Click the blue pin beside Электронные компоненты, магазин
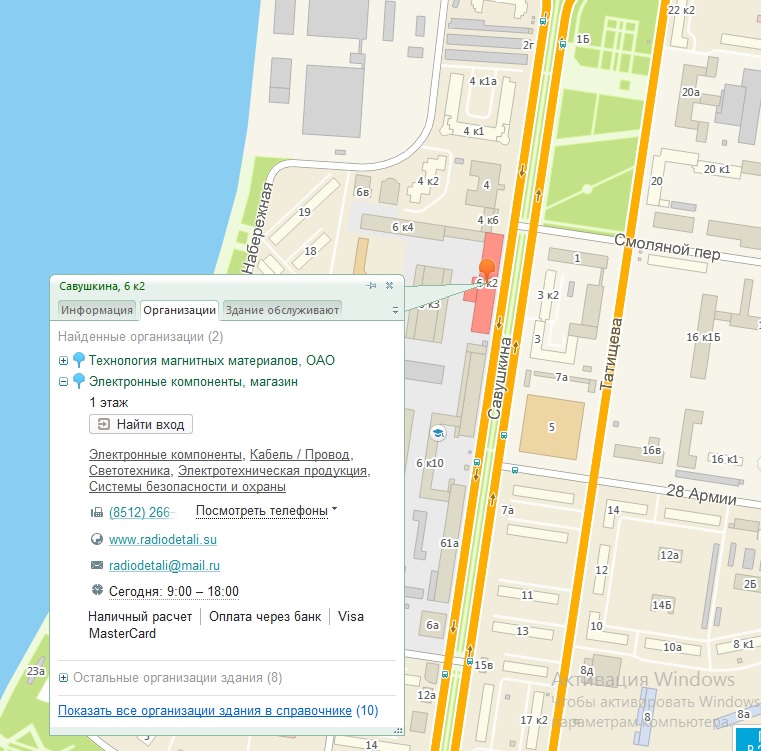 [79, 381]
